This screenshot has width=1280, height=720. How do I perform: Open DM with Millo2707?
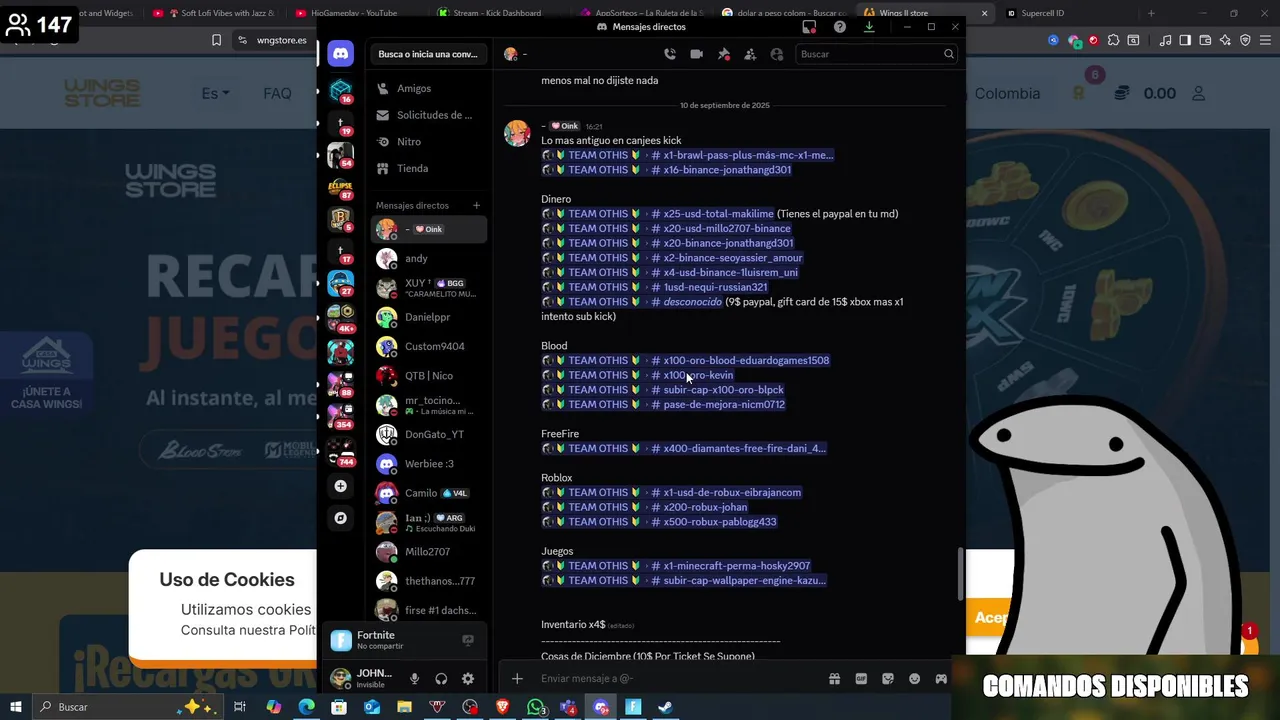click(427, 552)
